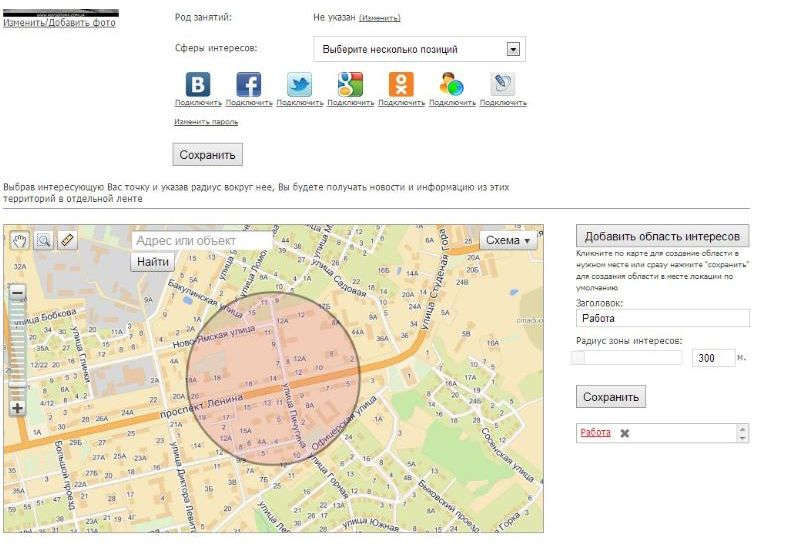Click the up arrow in saved areas list

pyautogui.click(x=742, y=429)
